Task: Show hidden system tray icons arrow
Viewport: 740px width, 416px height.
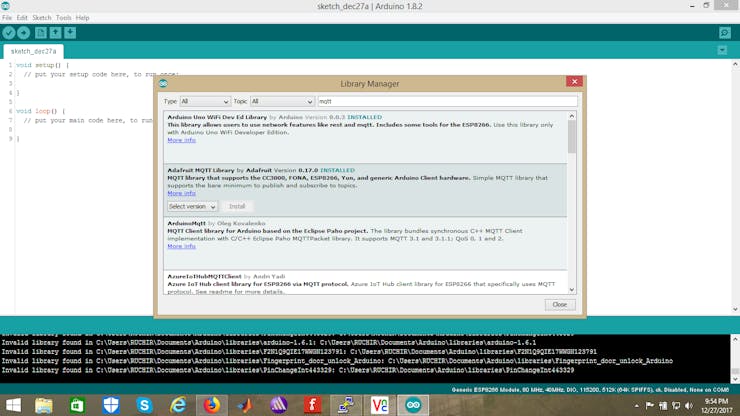Action: [636, 406]
